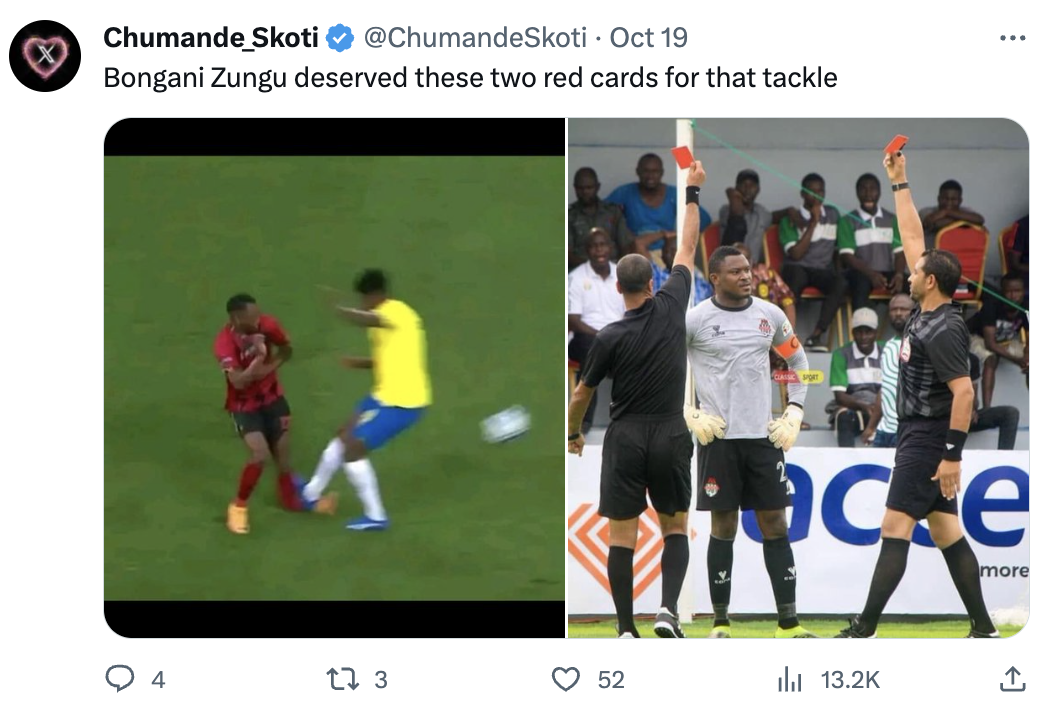Click the reply count 4
The width and height of the screenshot is (1042, 708).
click(x=157, y=680)
